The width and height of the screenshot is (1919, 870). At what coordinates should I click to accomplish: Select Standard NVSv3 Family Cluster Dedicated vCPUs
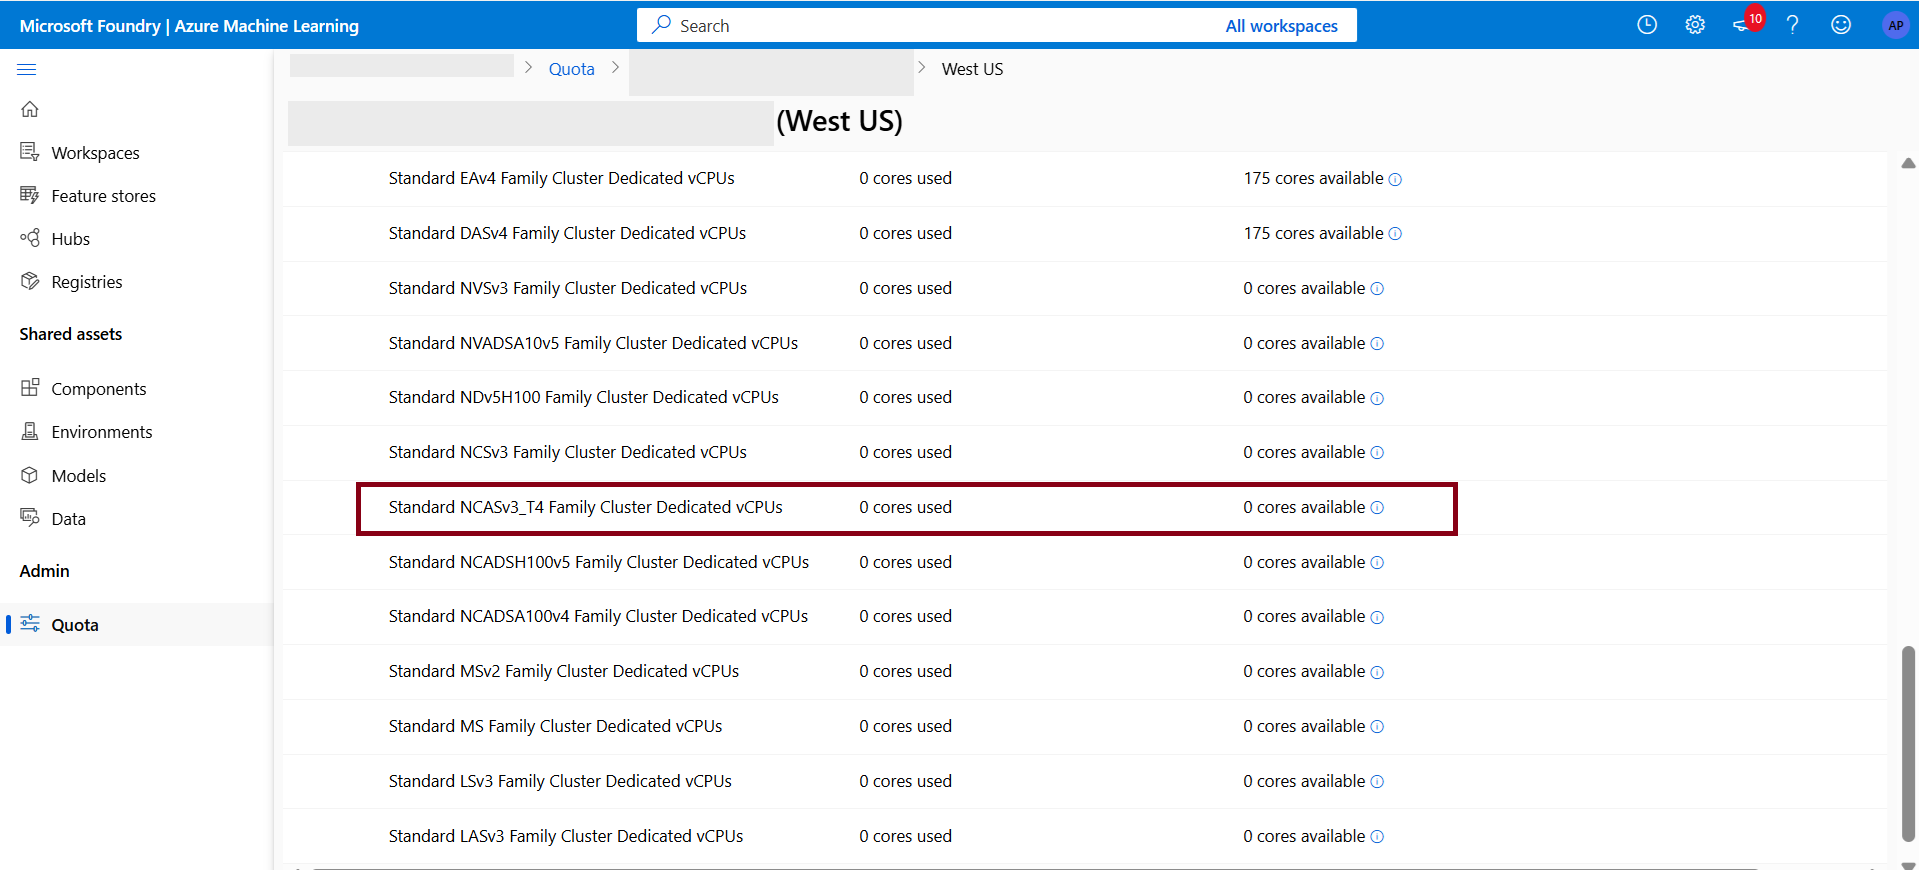point(567,288)
